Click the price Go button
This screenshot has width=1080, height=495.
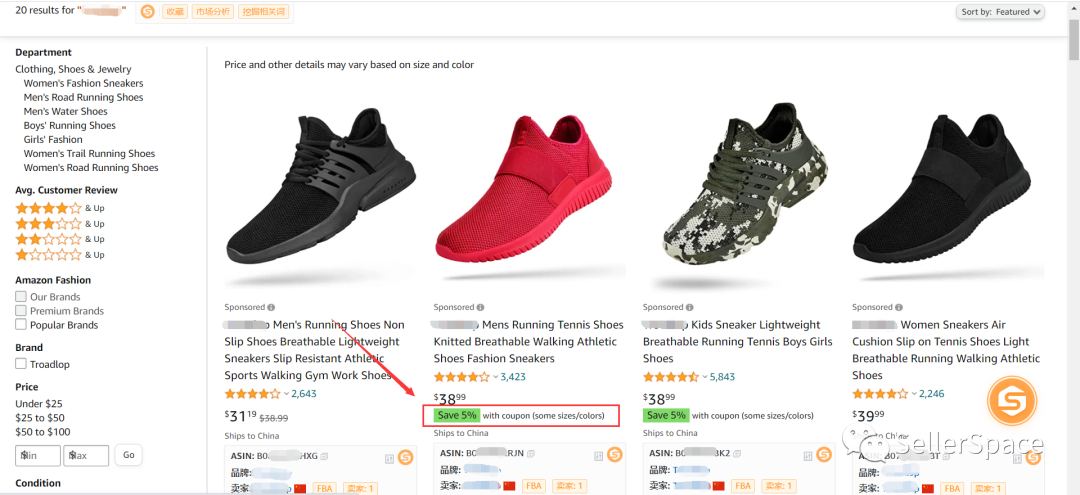129,455
